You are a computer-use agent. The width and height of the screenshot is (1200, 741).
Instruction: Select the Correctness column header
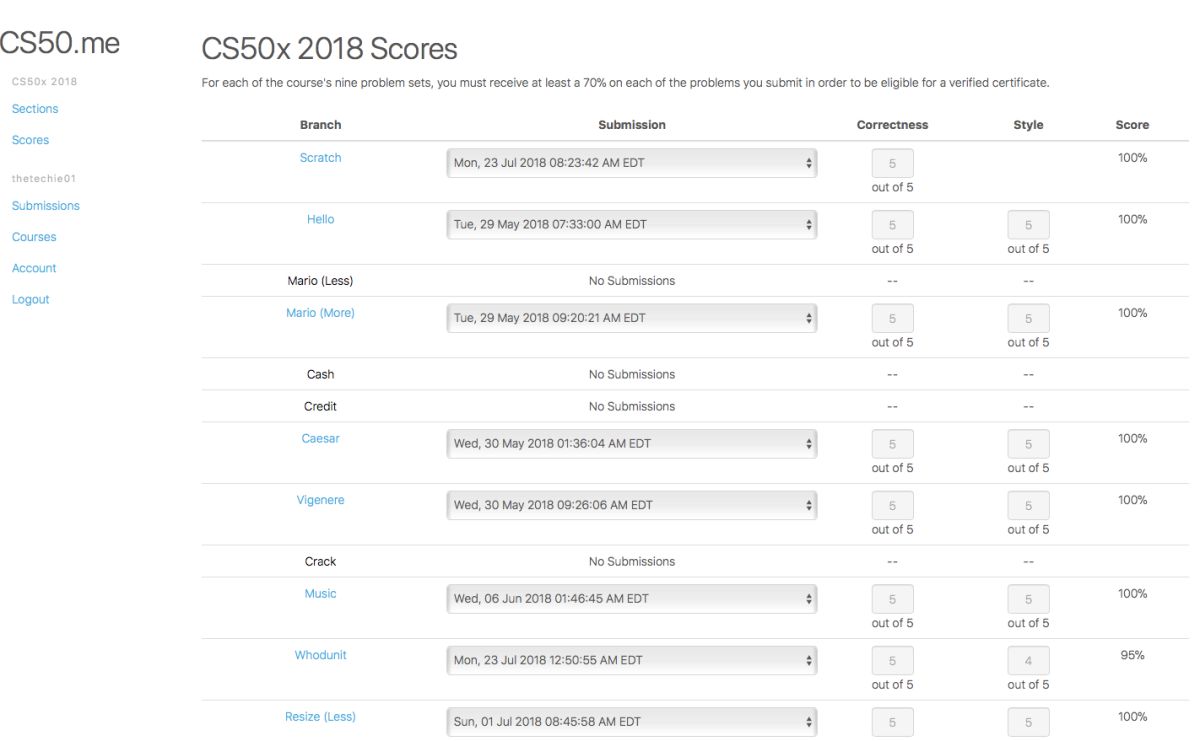point(892,125)
